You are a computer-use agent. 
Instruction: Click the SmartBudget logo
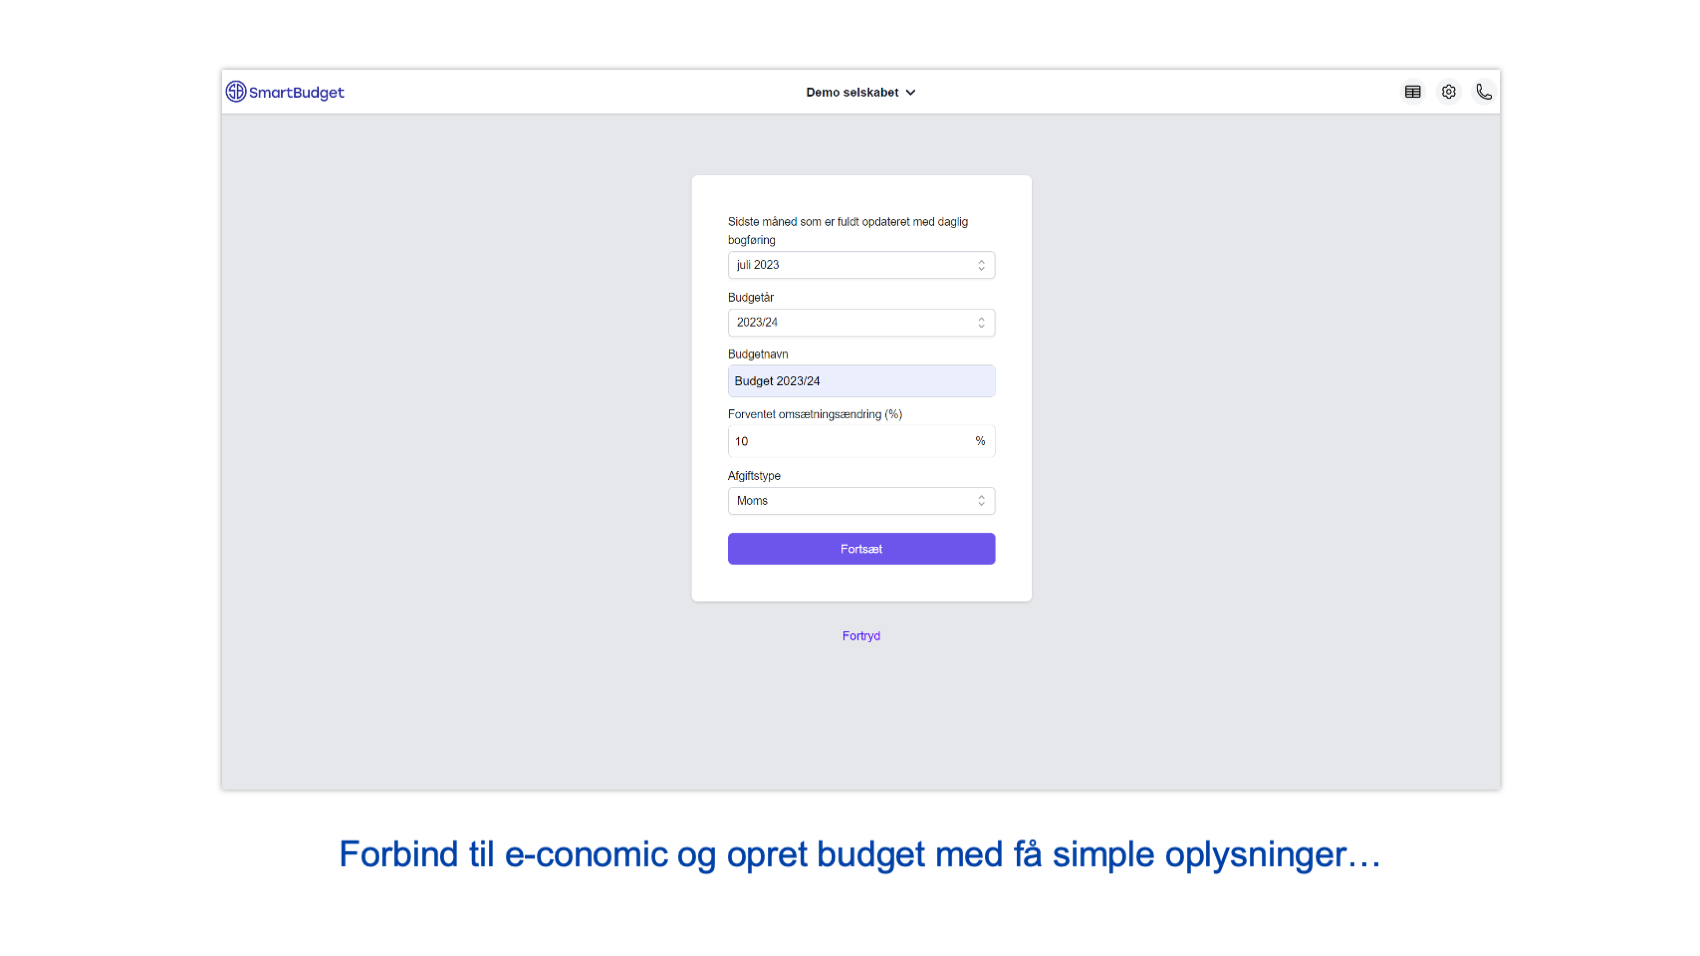285,91
